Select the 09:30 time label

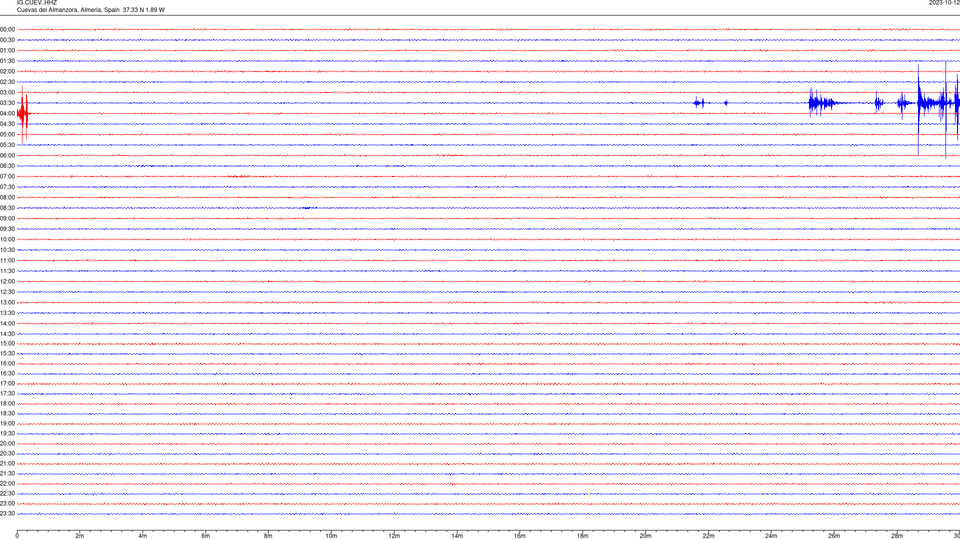tap(7, 229)
